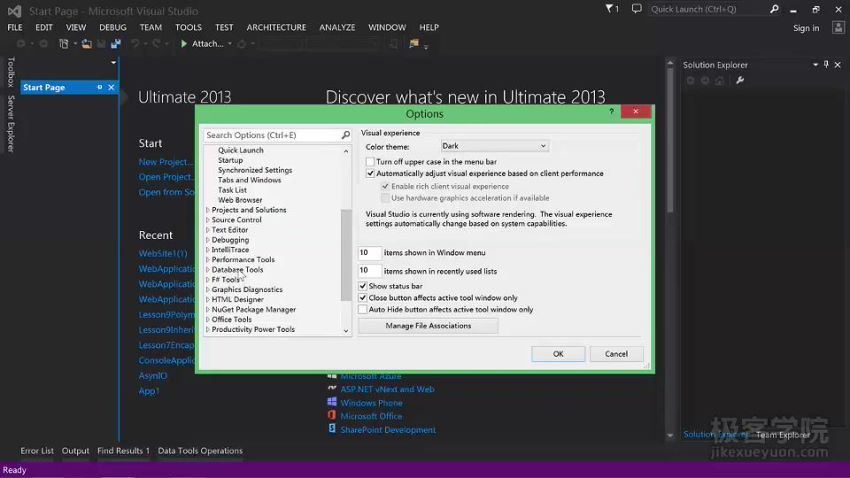Click the Search Options input field

pos(272,135)
